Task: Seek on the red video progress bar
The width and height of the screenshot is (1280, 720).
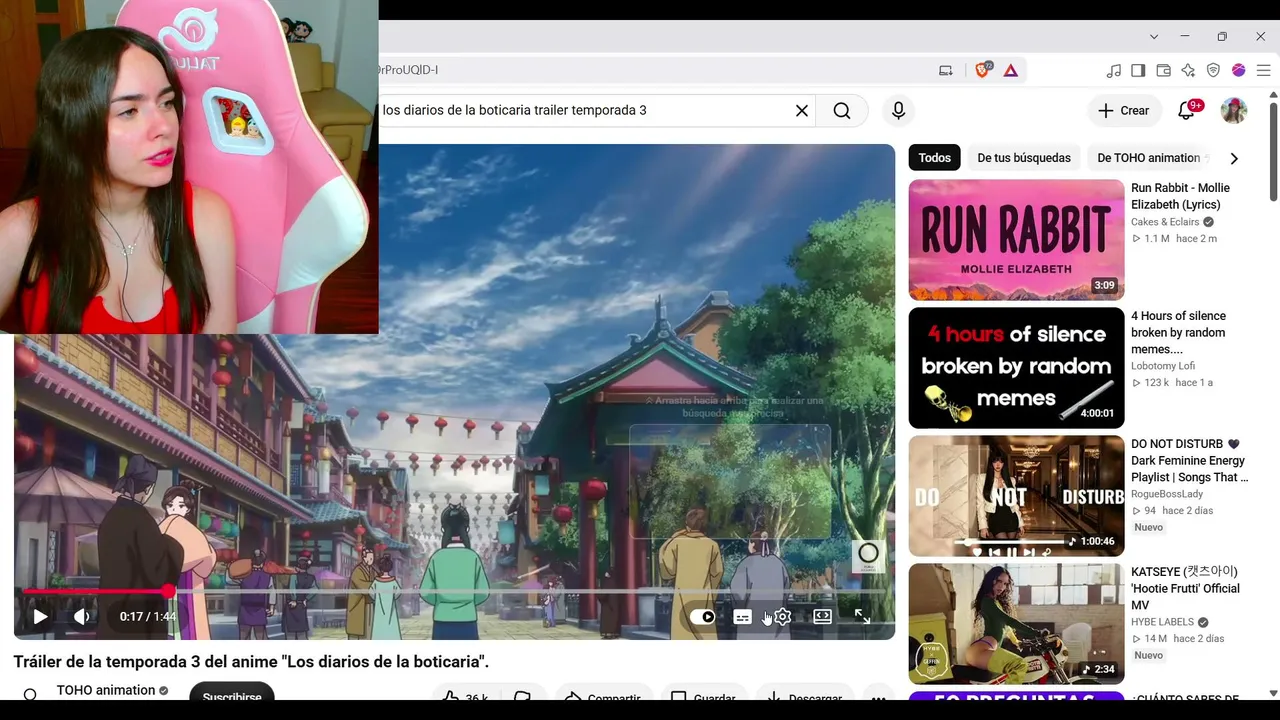Action: click(454, 592)
